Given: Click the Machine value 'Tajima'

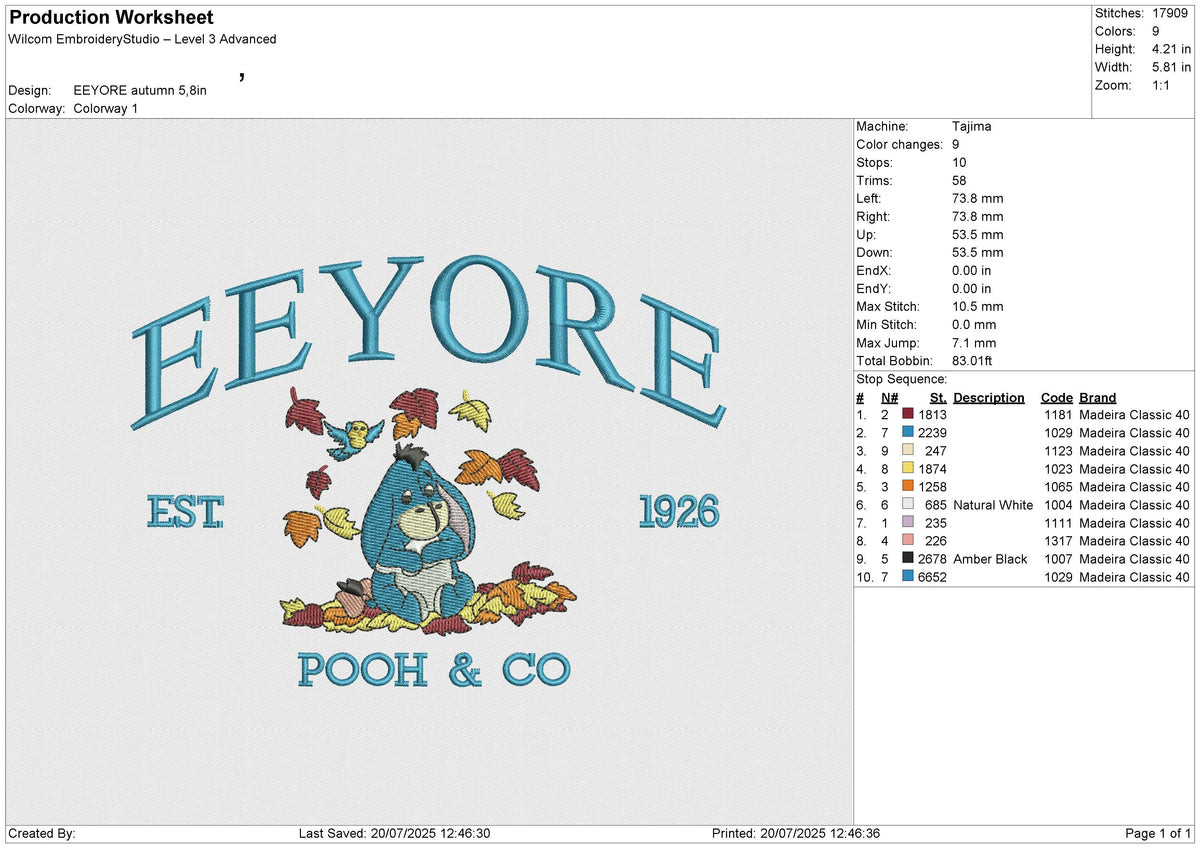Looking at the screenshot, I should coord(972,127).
